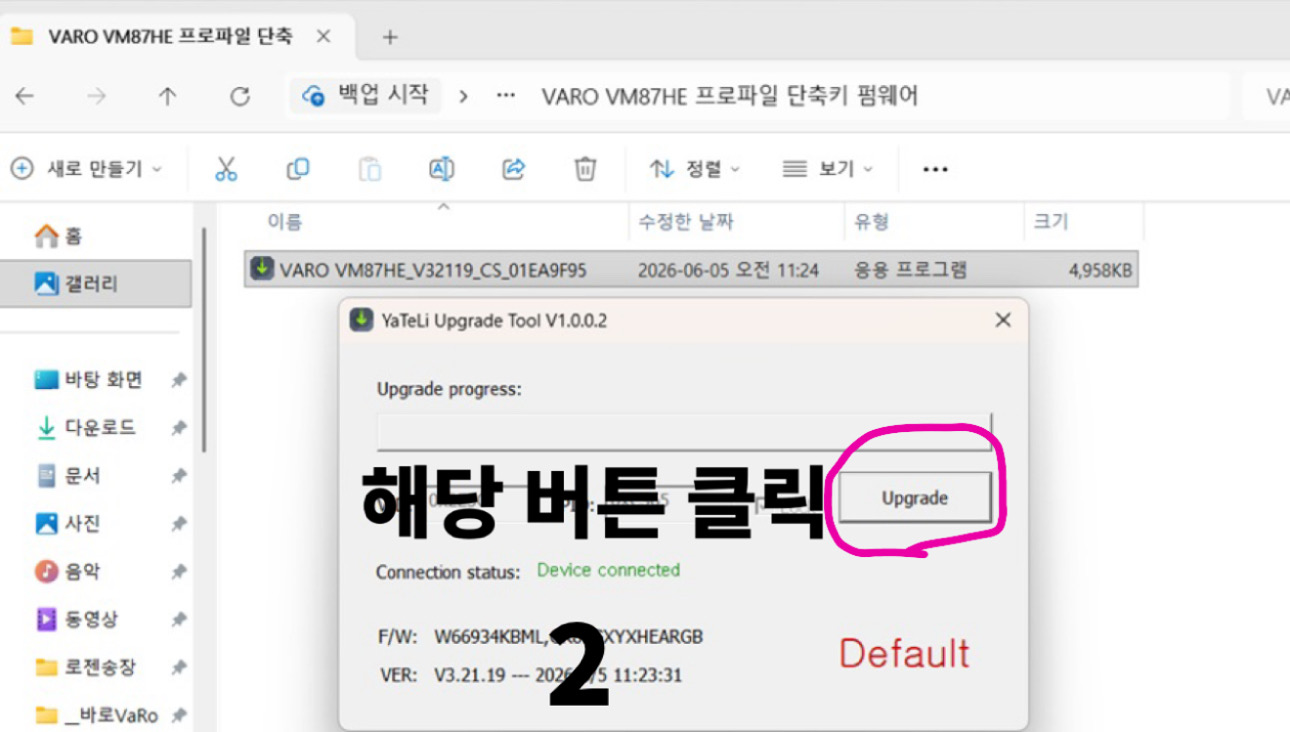Click the file size cell 4,958KB

1100,270
